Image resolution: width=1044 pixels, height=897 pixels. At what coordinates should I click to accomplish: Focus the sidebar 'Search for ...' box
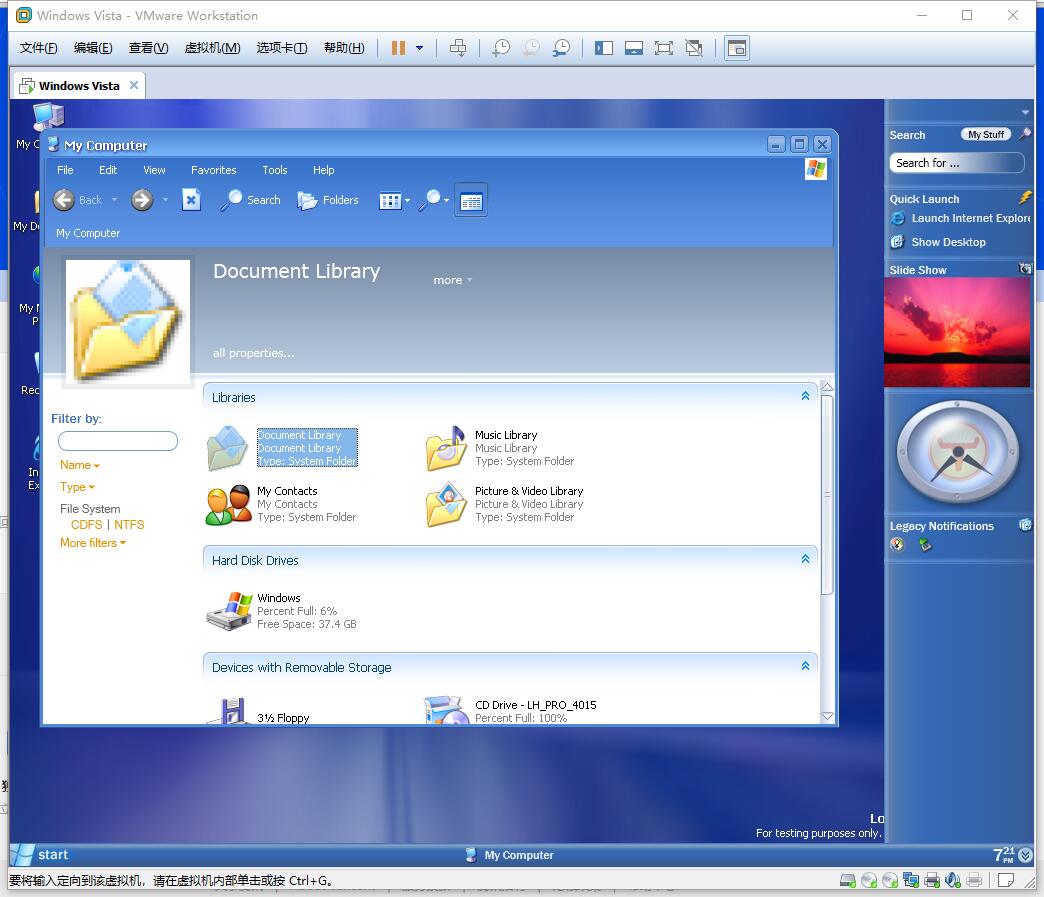956,163
